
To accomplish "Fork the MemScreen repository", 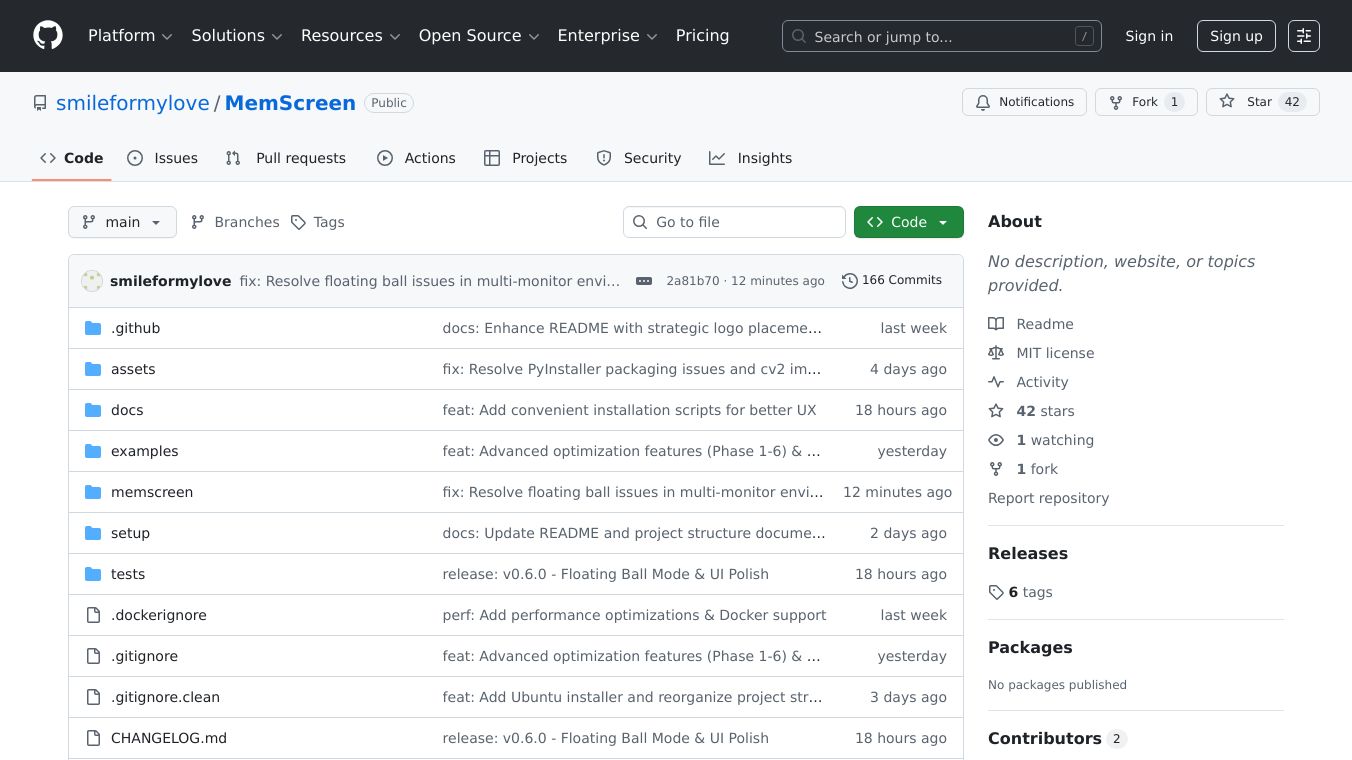I will [x=1133, y=102].
